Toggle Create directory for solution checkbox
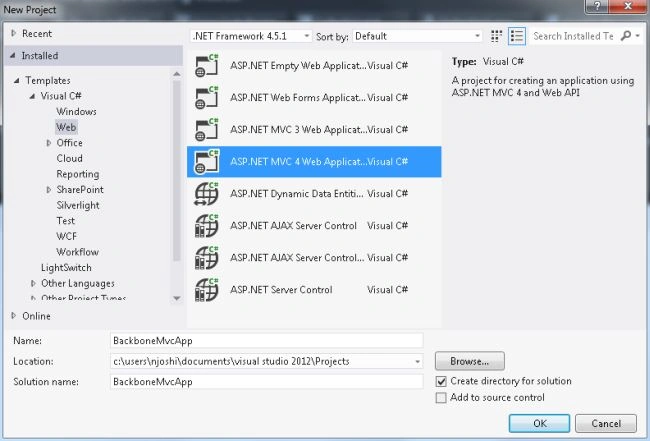The image size is (650, 441). point(441,381)
